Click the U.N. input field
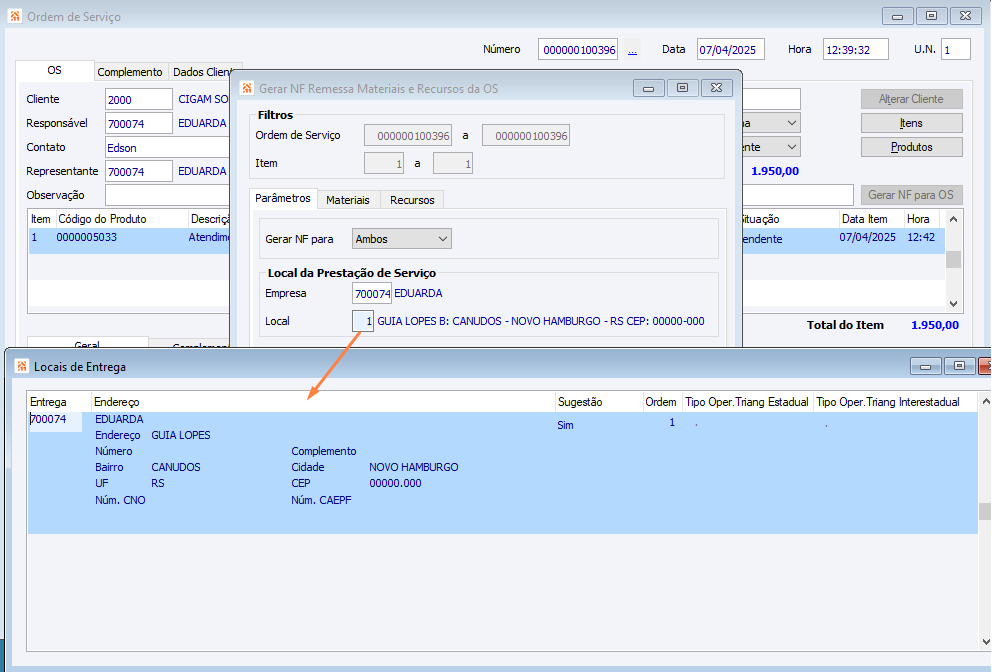This screenshot has width=992, height=672. coord(956,50)
